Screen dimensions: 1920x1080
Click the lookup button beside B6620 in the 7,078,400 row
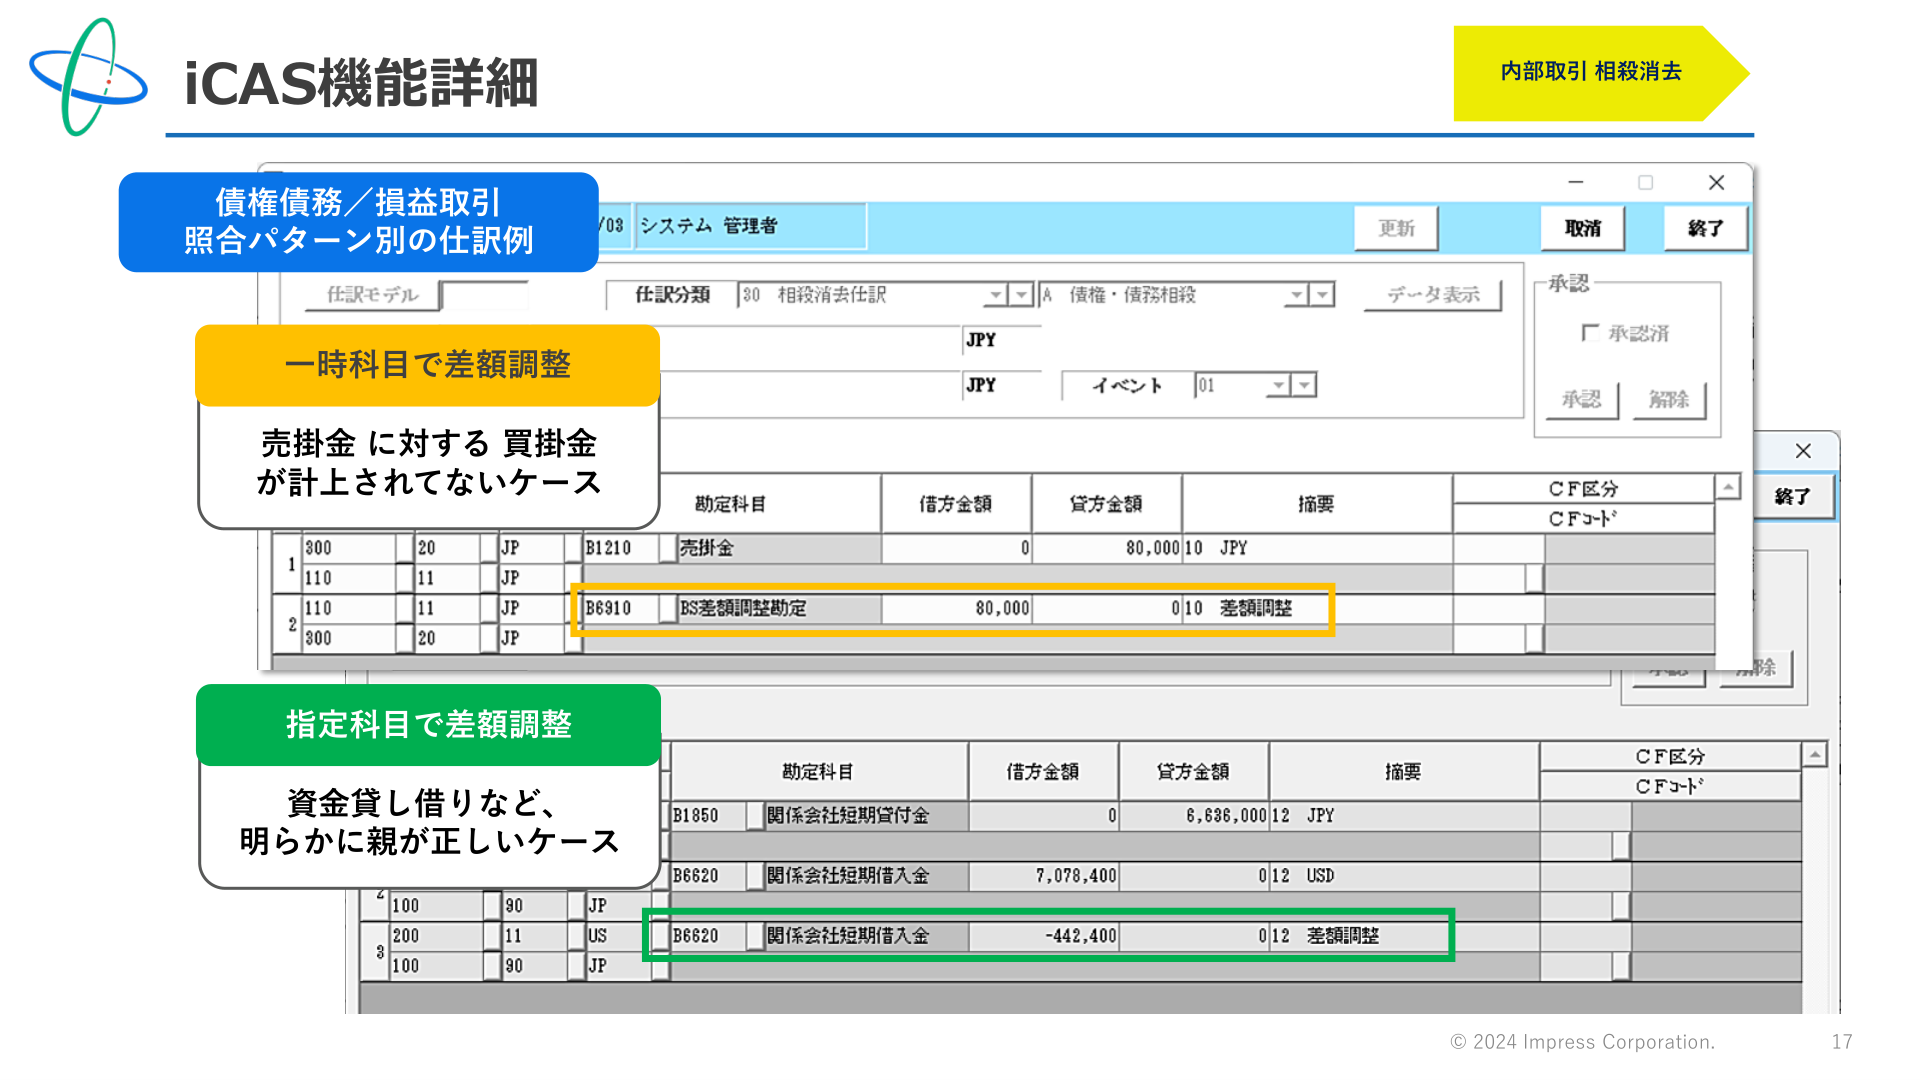coord(755,876)
